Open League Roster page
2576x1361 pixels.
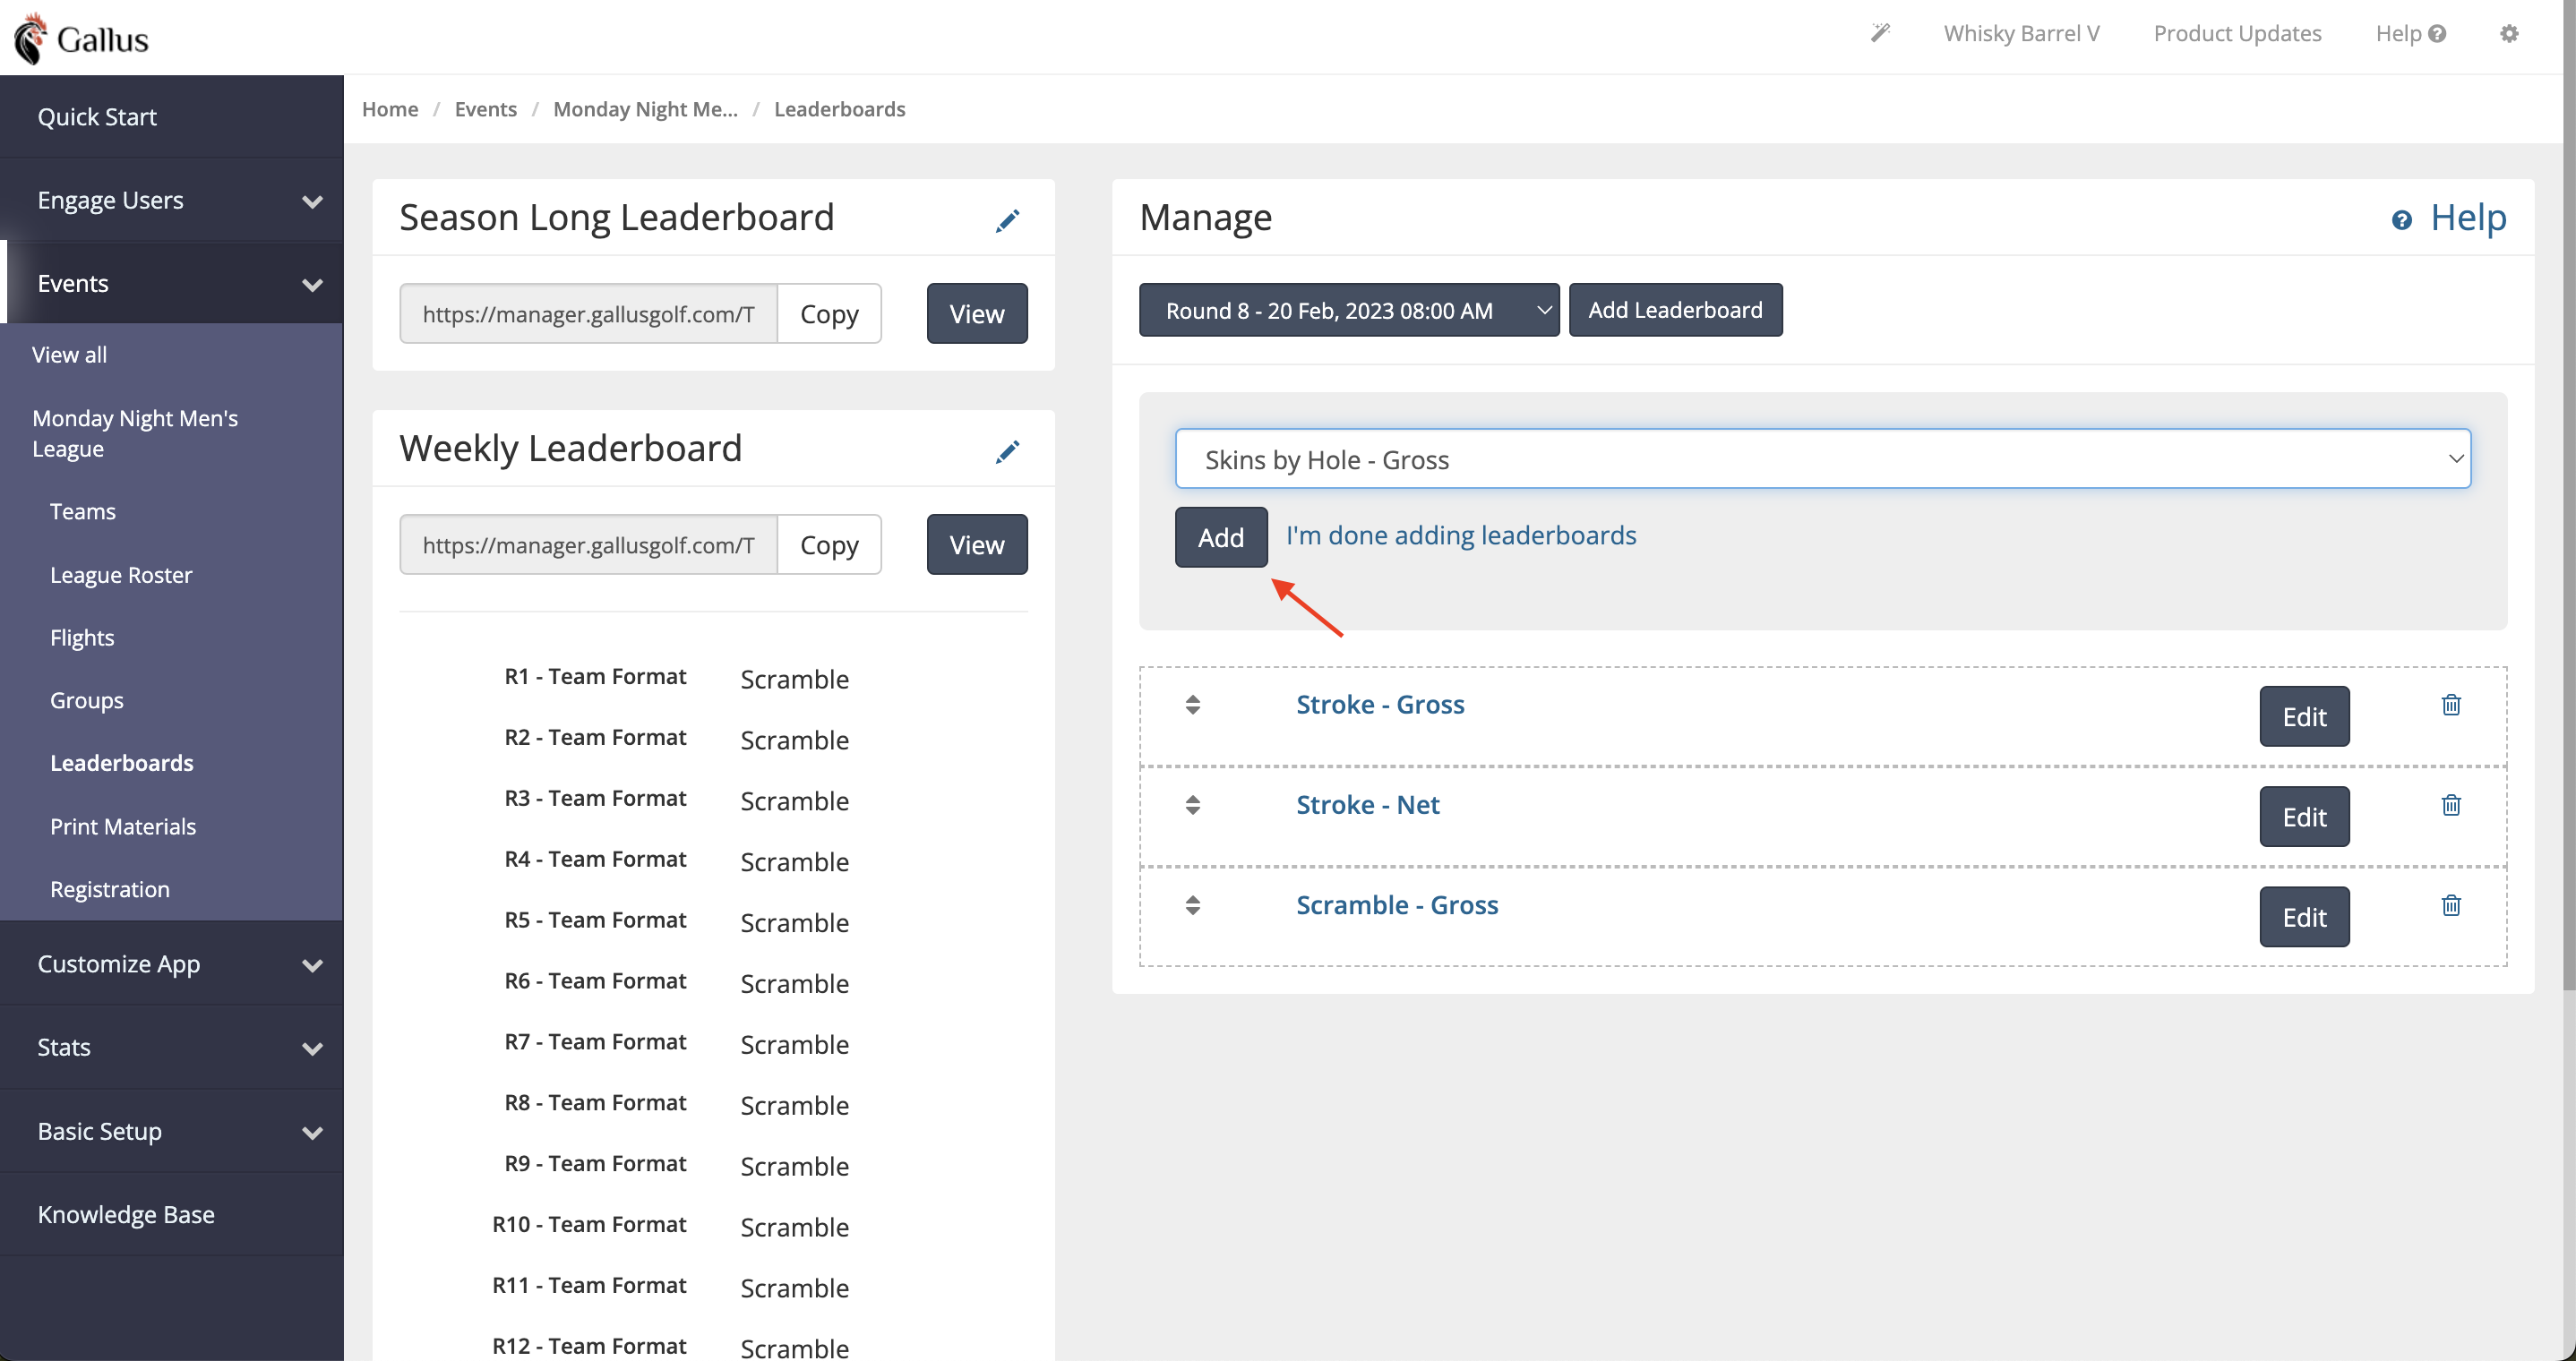121,574
